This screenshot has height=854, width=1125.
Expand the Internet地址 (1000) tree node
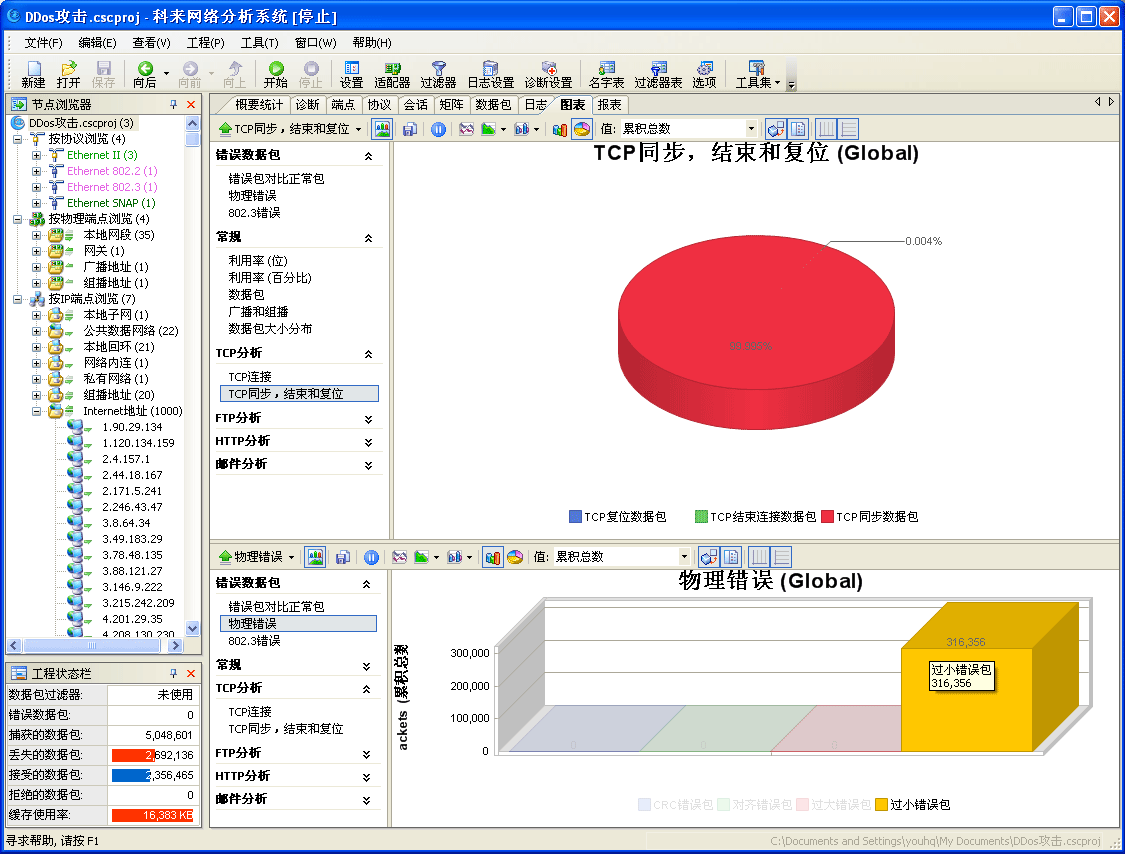click(35, 411)
